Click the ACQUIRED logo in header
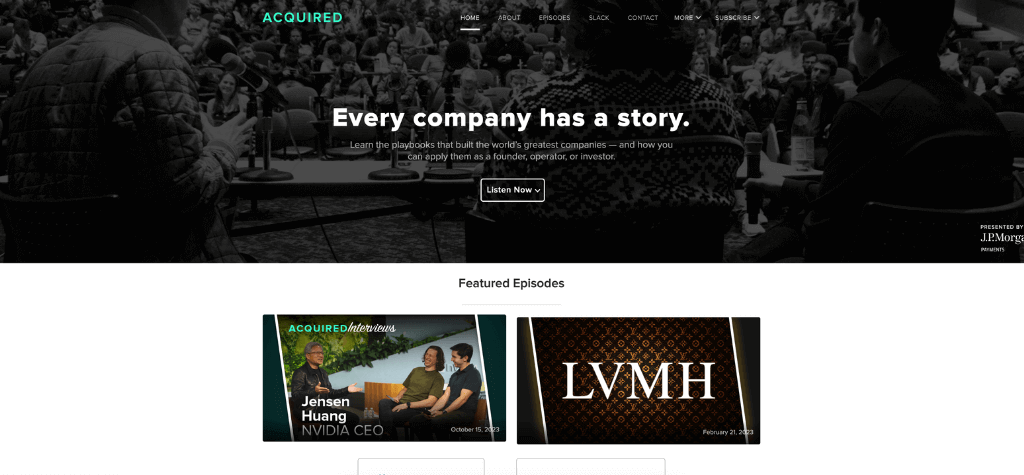This screenshot has height=475, width=1024. (x=302, y=18)
